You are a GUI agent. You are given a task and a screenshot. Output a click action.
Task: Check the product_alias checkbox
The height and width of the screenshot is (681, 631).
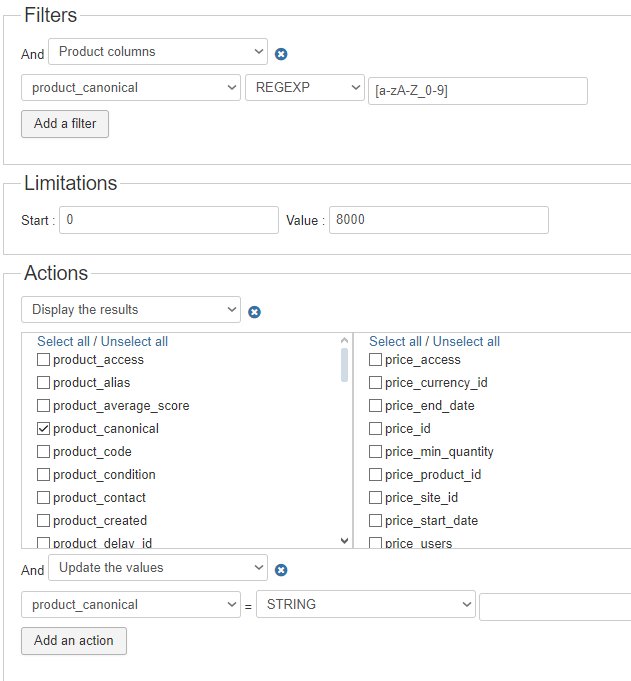pyautogui.click(x=43, y=382)
